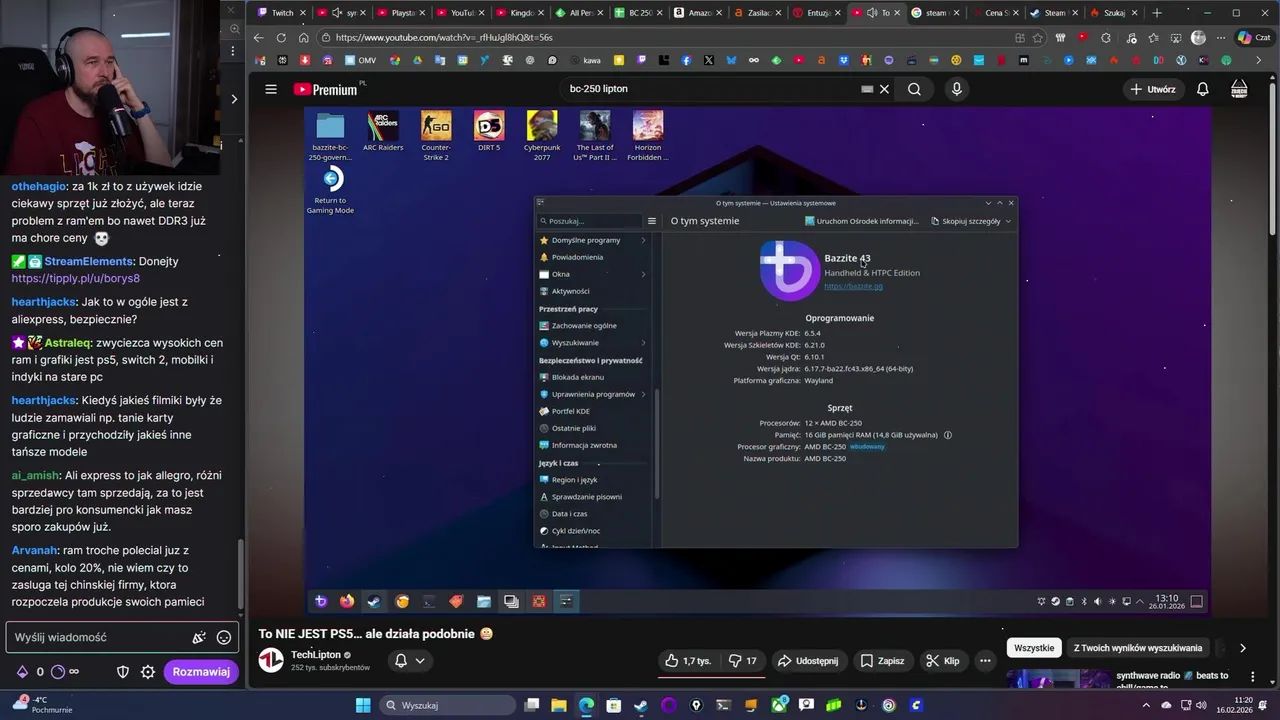Select the Wszystkie filter chip
This screenshot has width=1280, height=720.
(x=1034, y=648)
